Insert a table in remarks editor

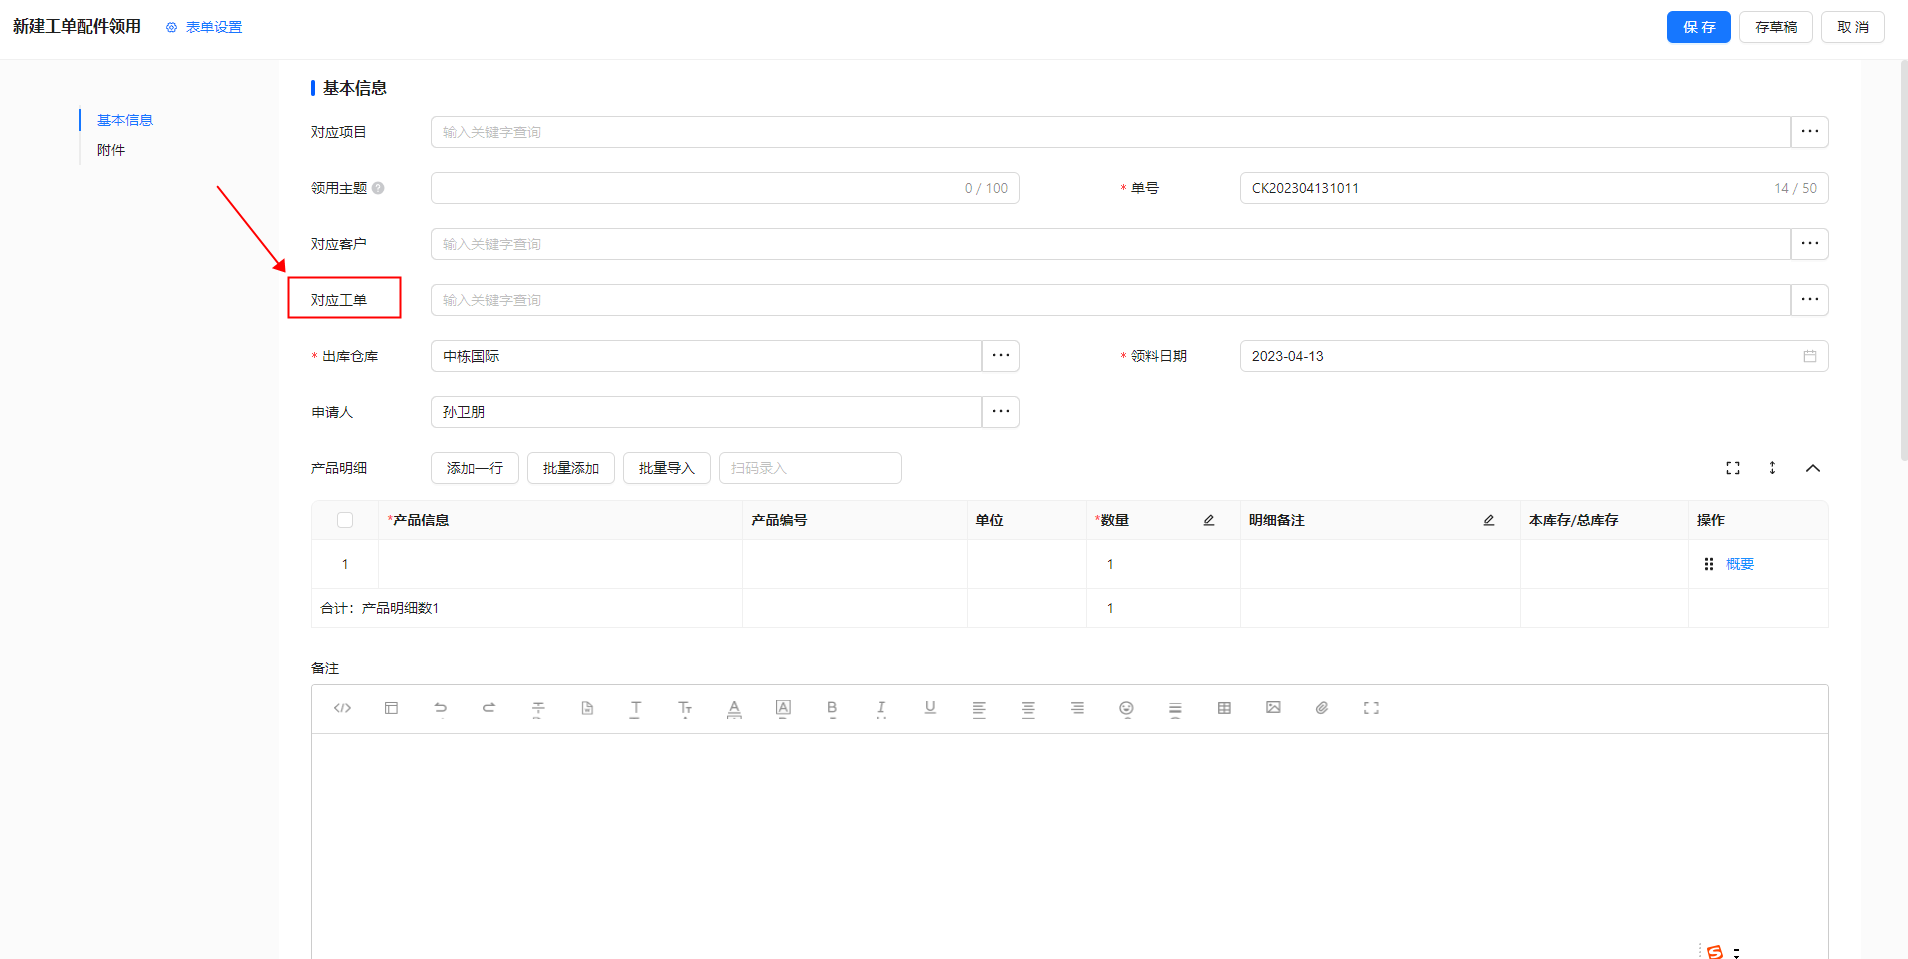(1224, 708)
